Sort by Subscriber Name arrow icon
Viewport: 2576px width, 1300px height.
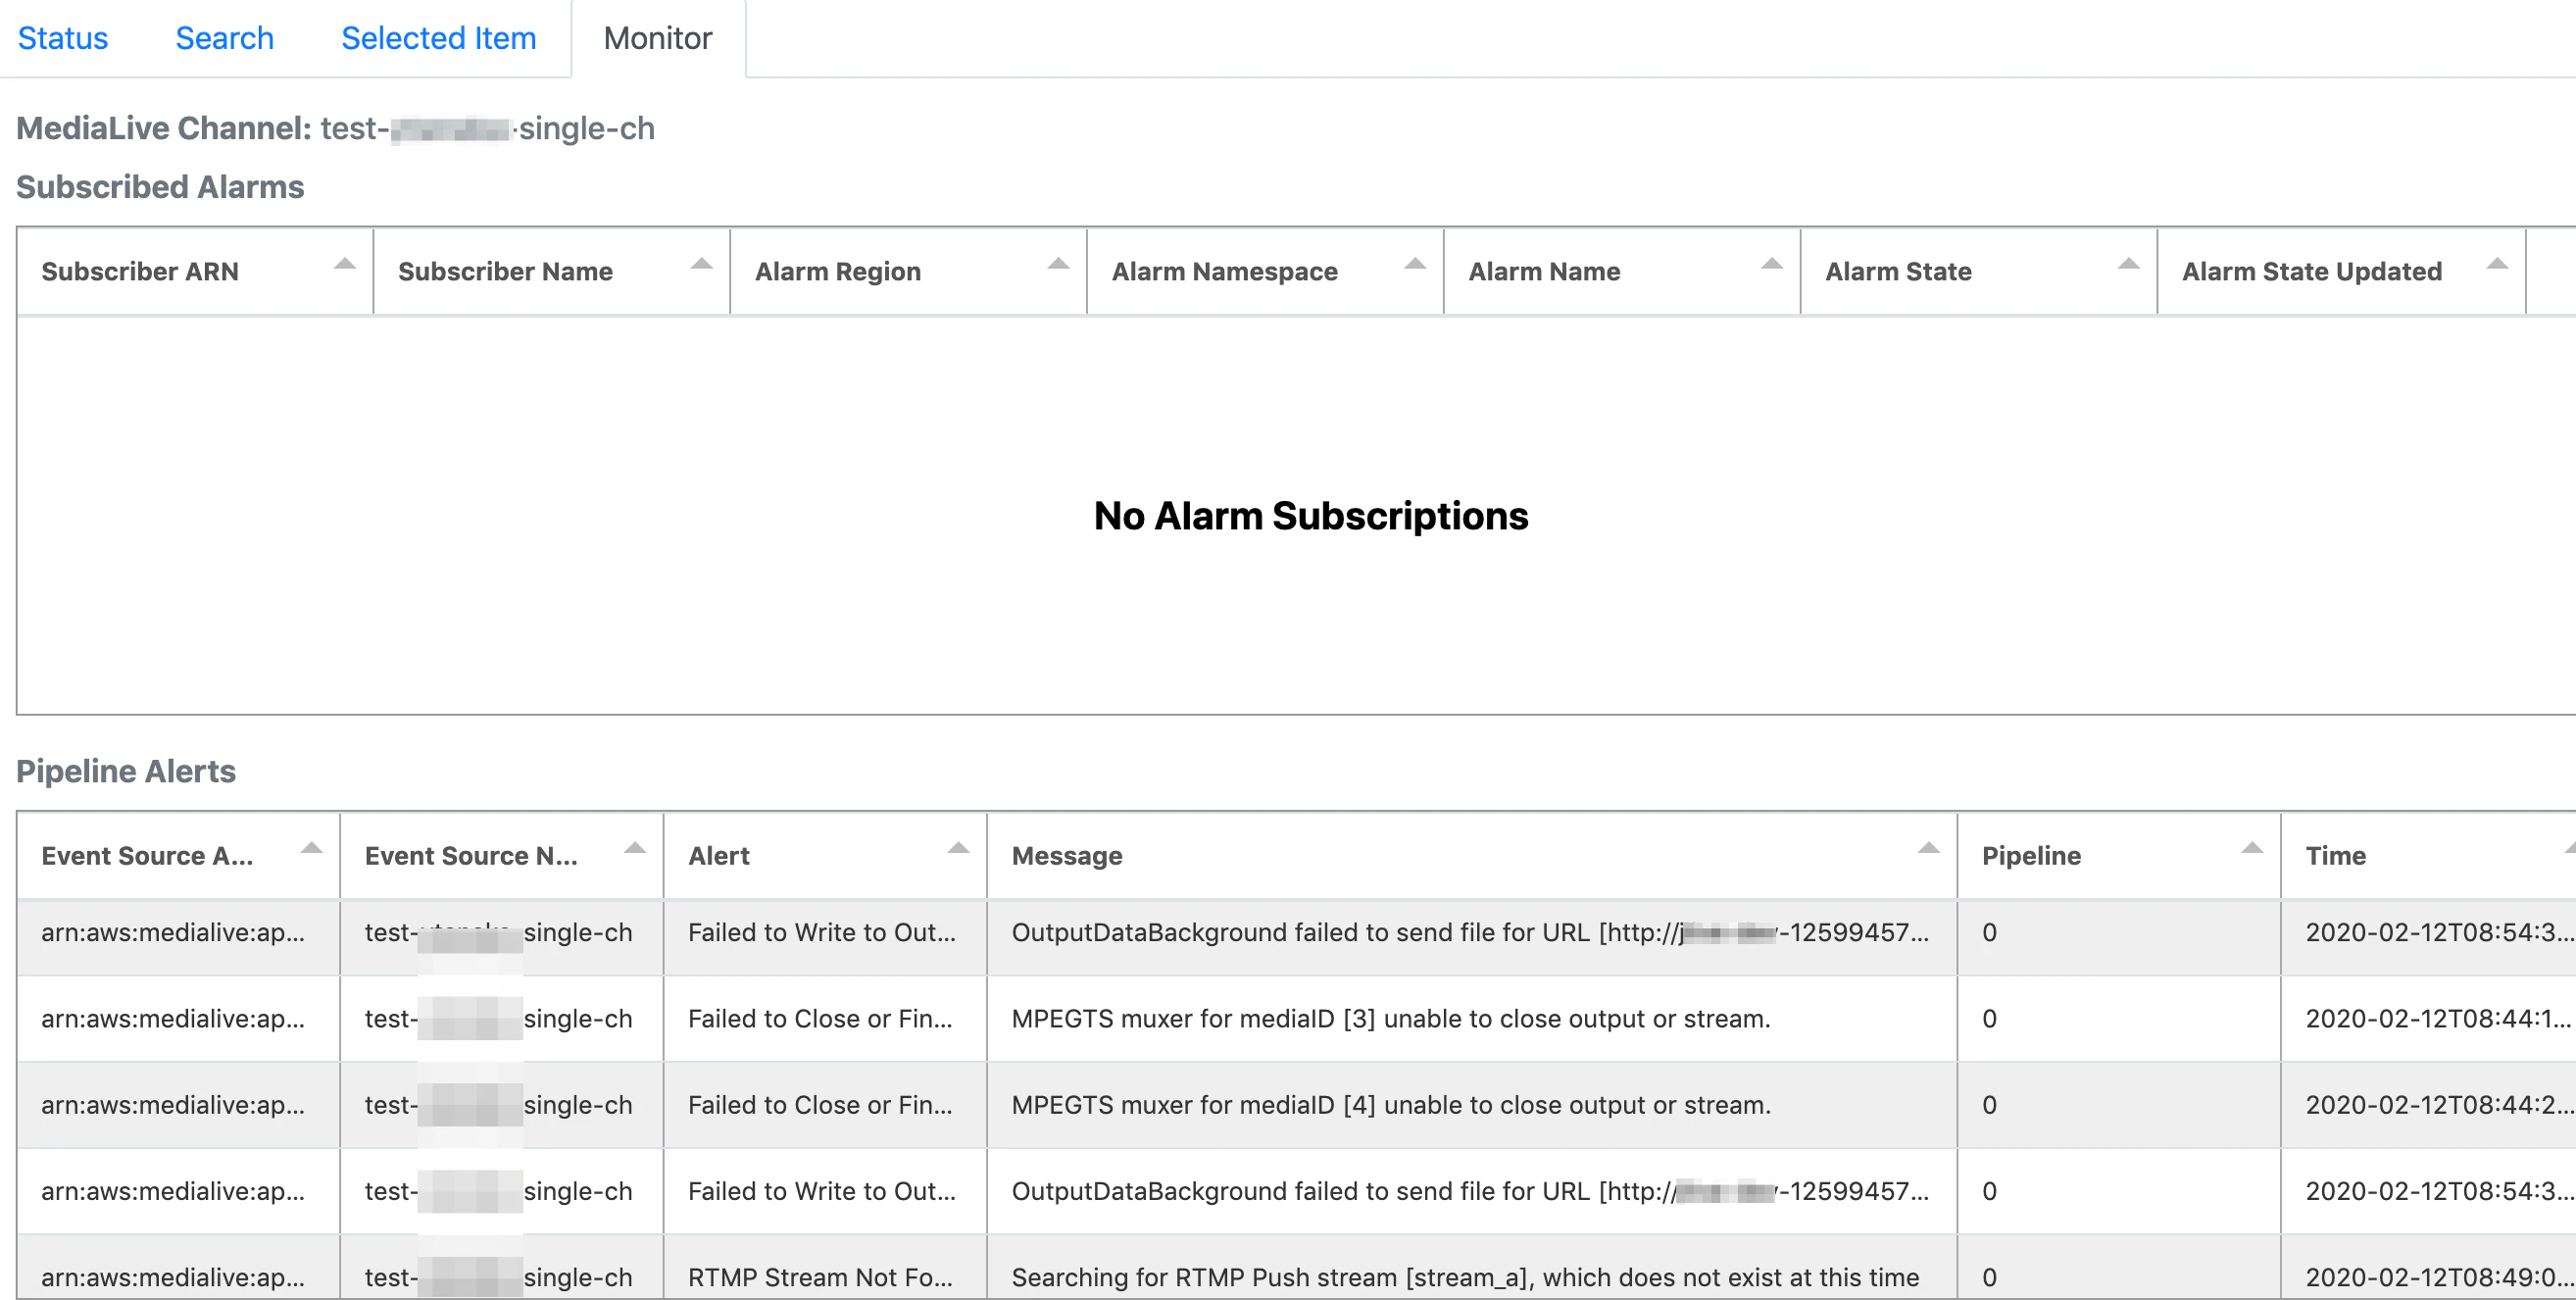(x=701, y=264)
